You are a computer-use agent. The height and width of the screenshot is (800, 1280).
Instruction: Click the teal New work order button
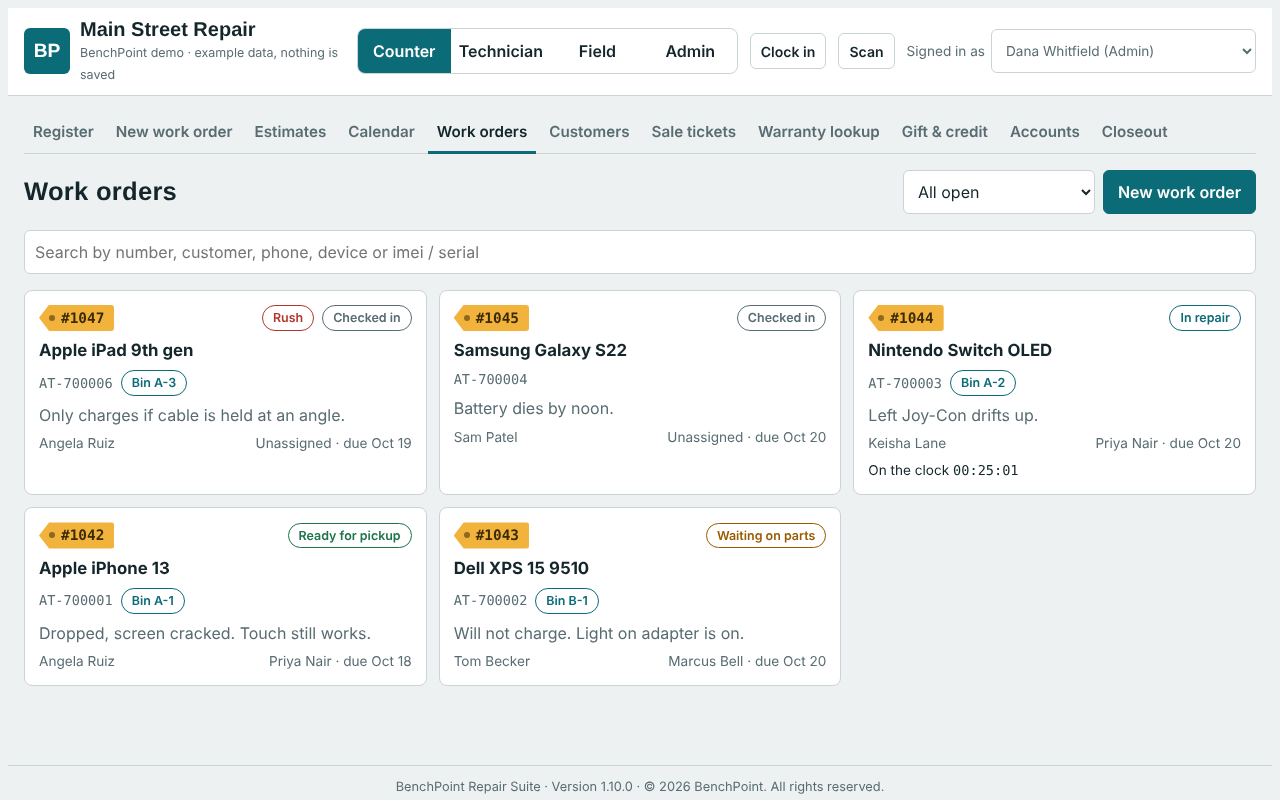pos(1179,192)
